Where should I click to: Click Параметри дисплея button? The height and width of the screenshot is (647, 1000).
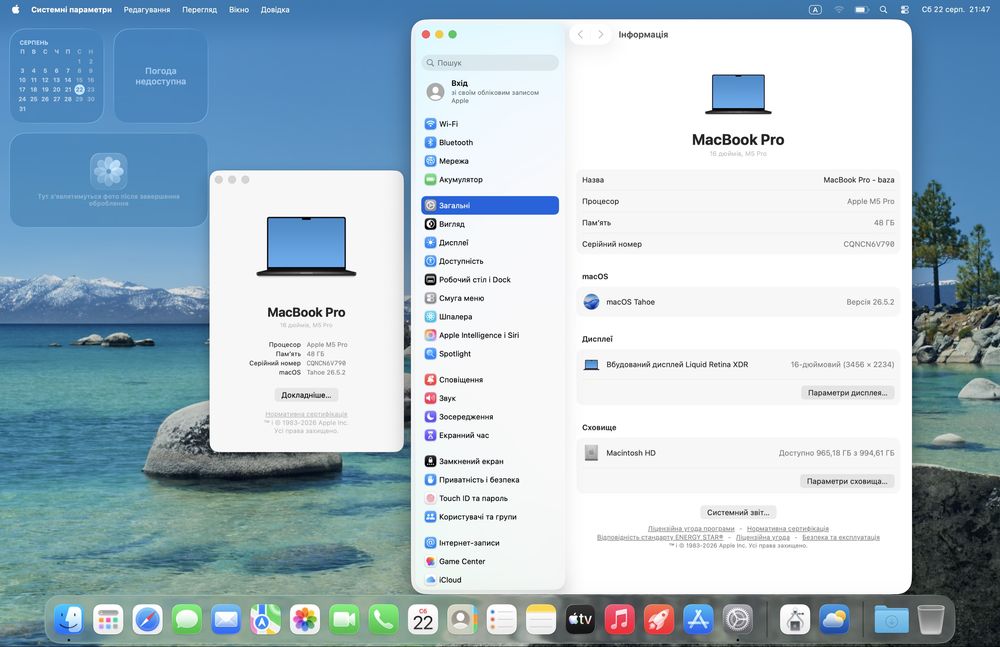coord(848,393)
